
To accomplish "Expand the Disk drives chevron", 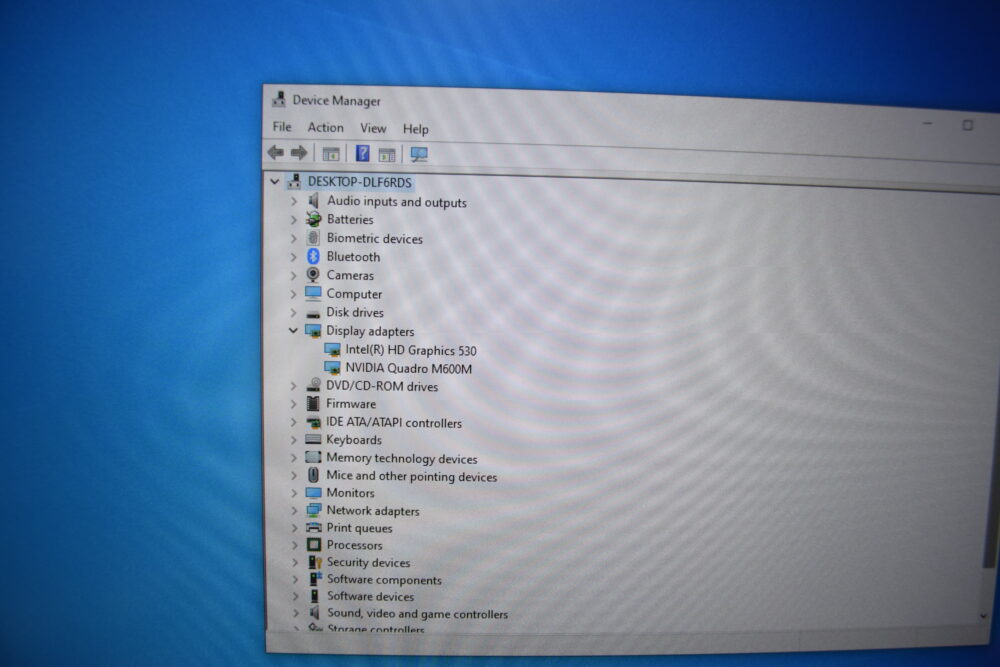I will 294,312.
